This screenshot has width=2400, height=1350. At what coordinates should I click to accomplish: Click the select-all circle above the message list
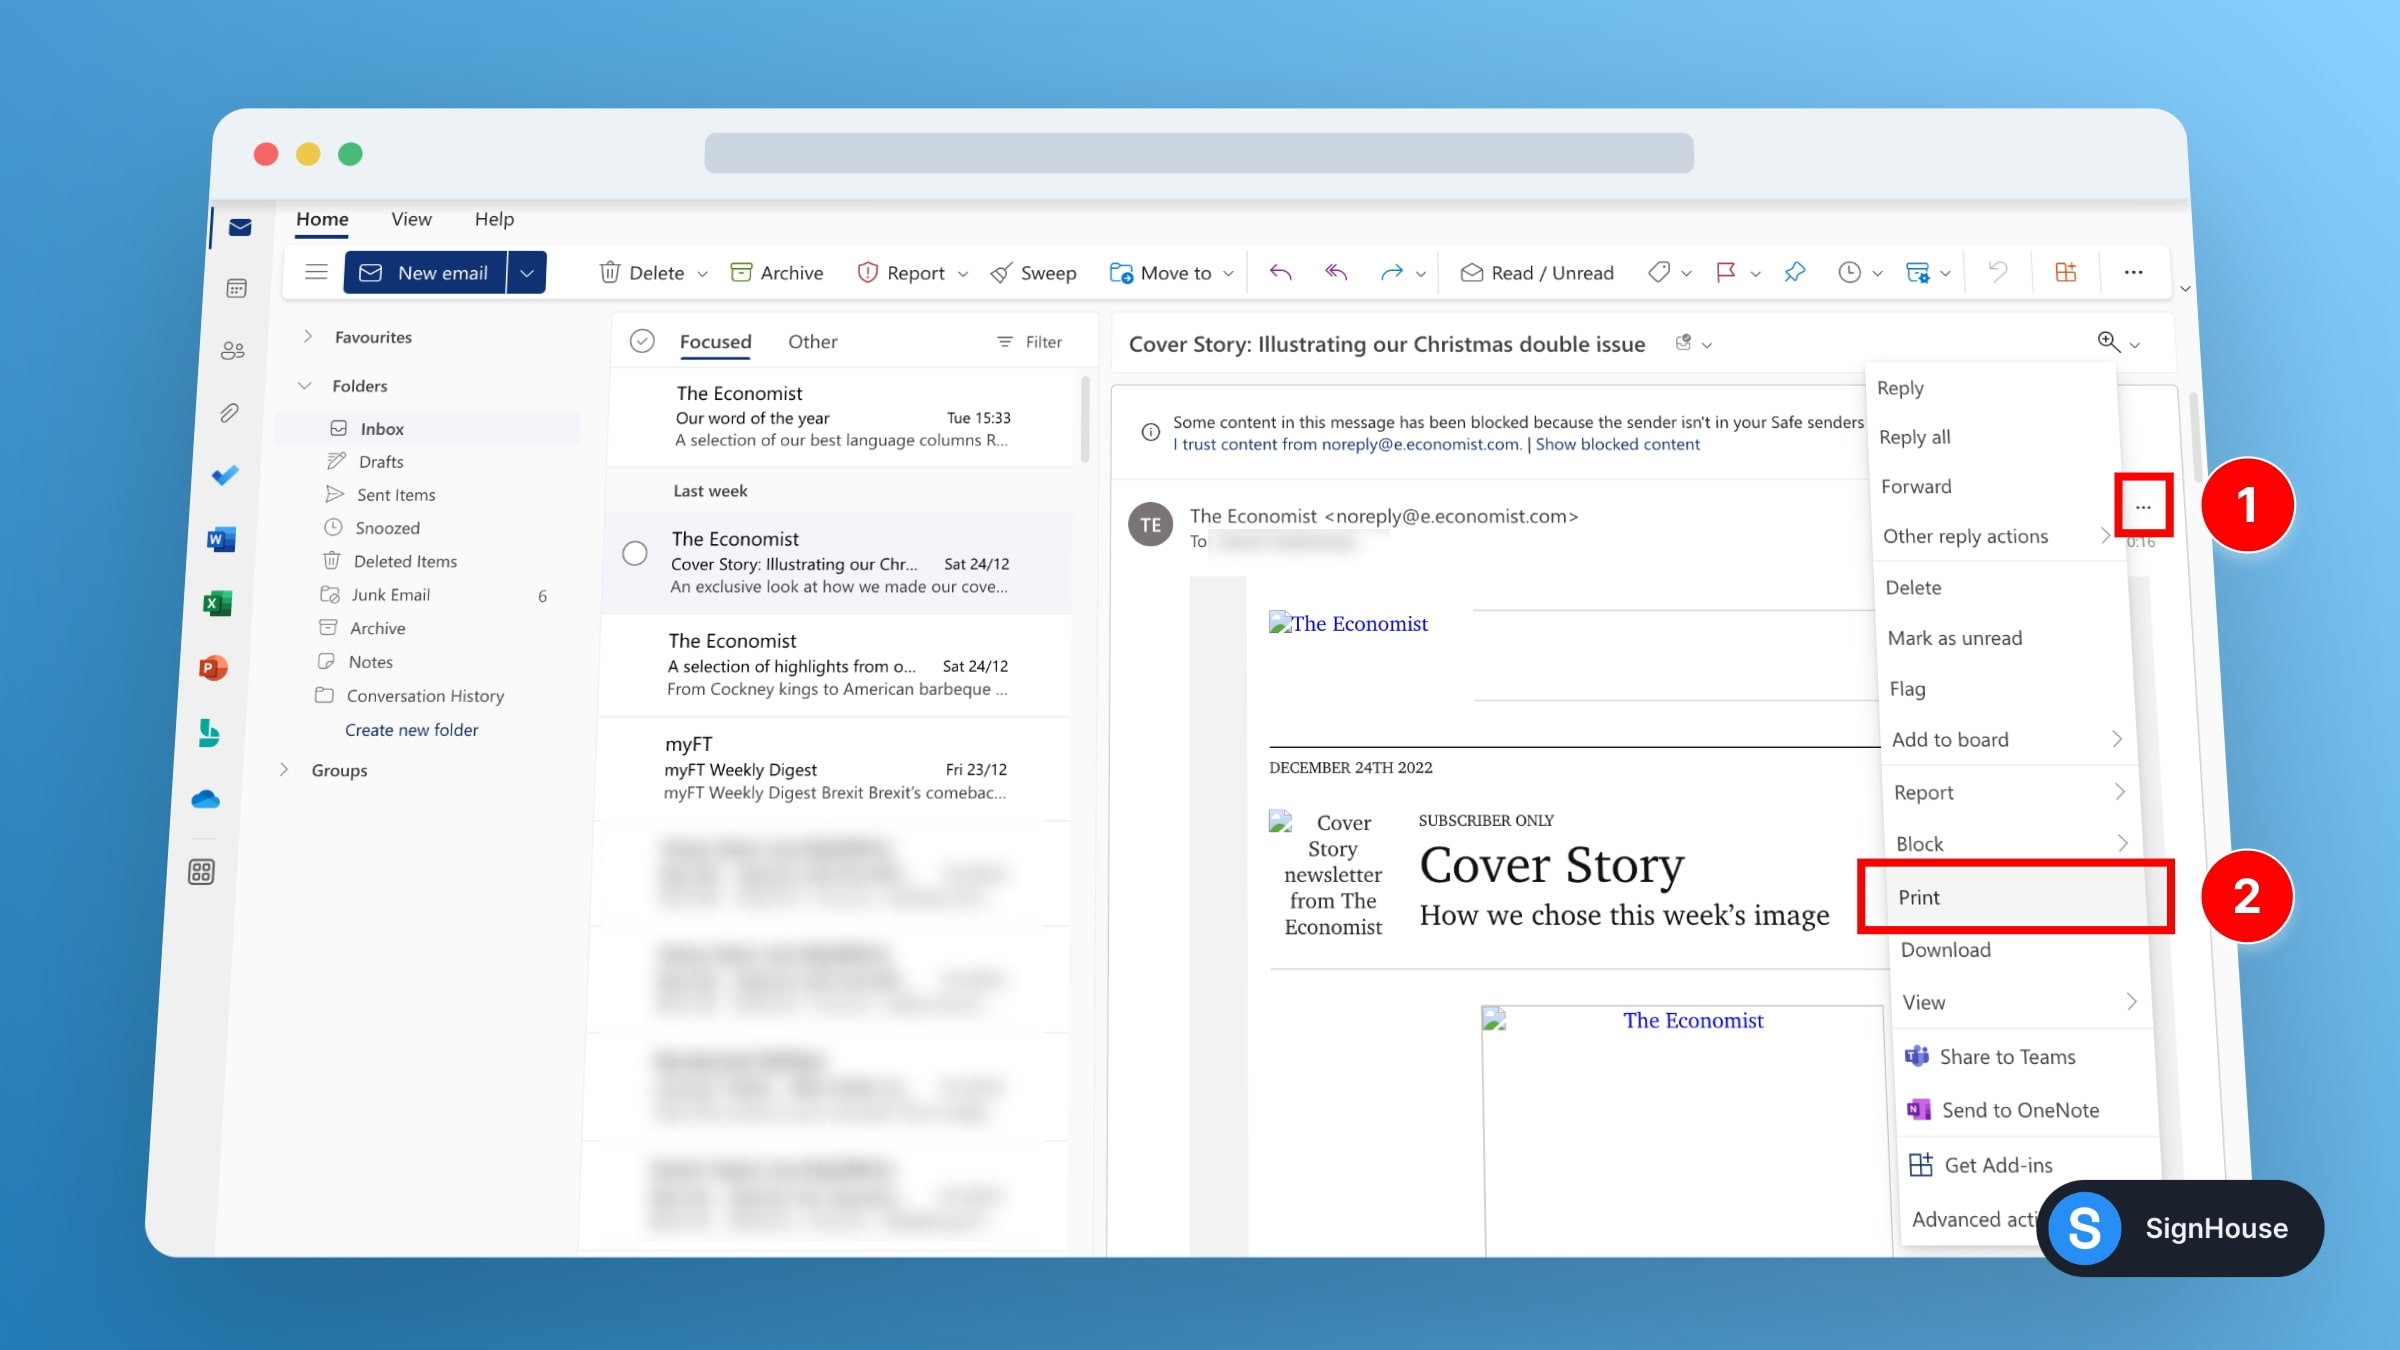click(x=642, y=340)
